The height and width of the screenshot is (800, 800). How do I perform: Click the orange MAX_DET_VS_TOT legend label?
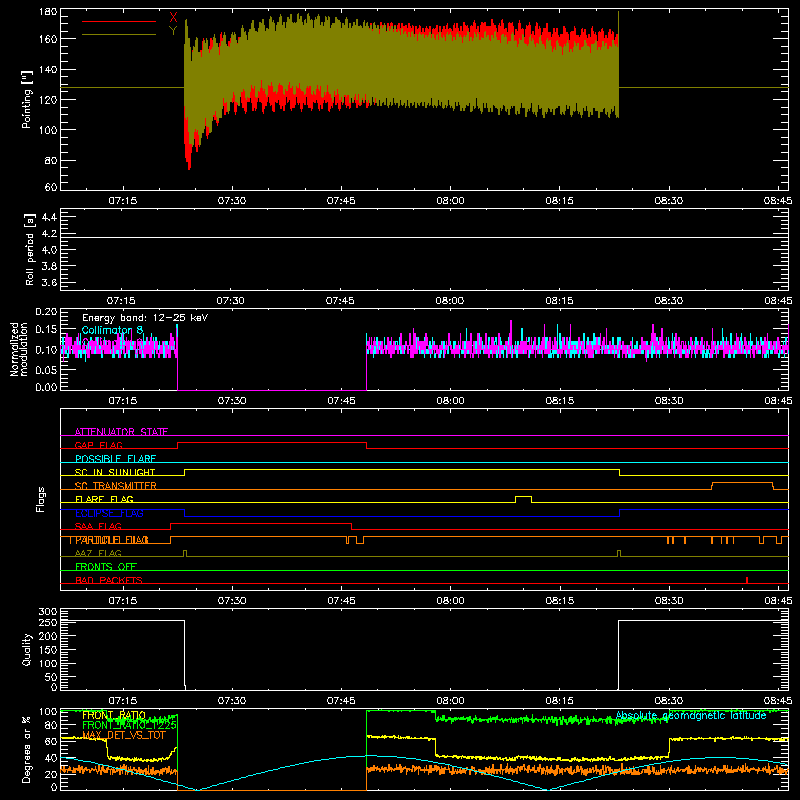click(124, 735)
